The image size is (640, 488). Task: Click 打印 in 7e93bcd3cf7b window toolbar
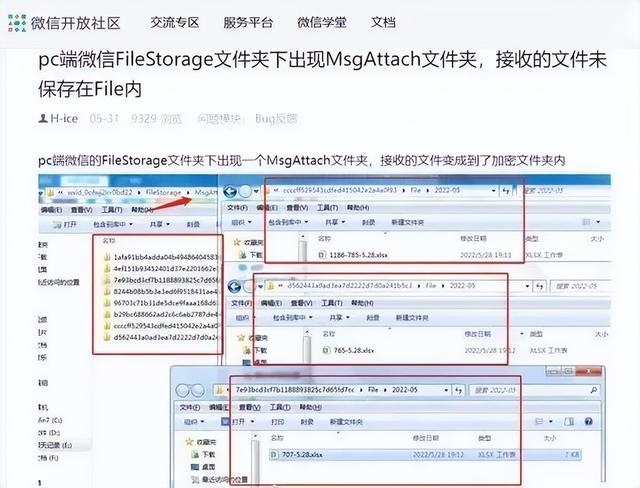277,421
